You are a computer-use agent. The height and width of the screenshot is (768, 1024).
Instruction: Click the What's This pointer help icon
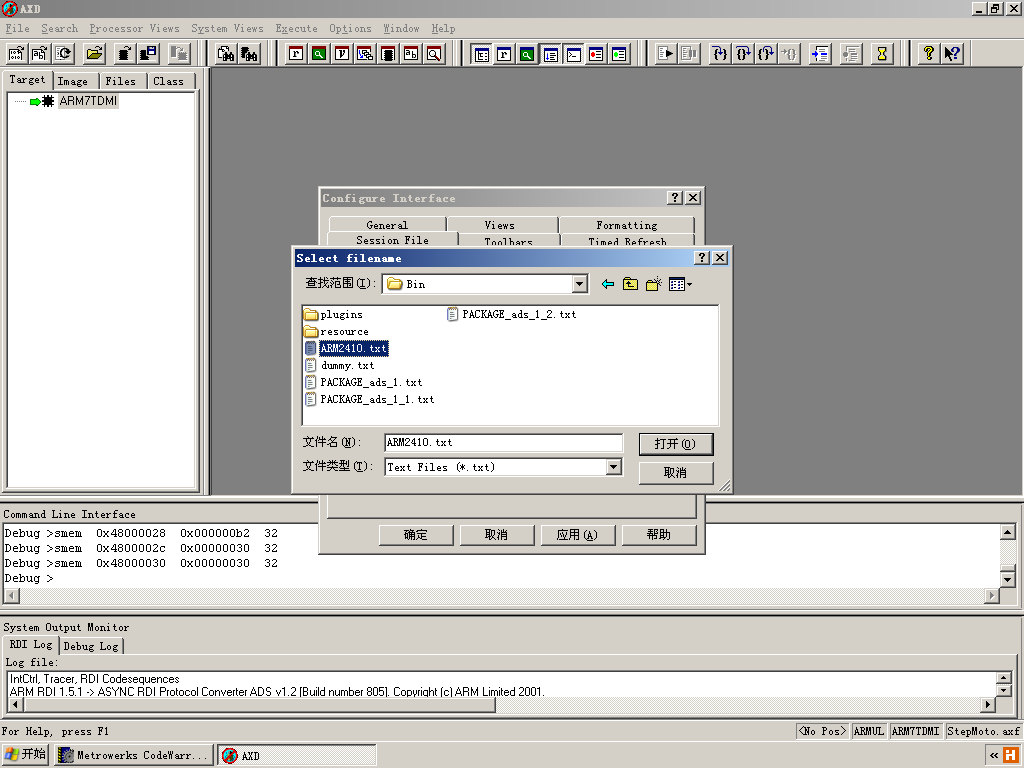tap(952, 54)
